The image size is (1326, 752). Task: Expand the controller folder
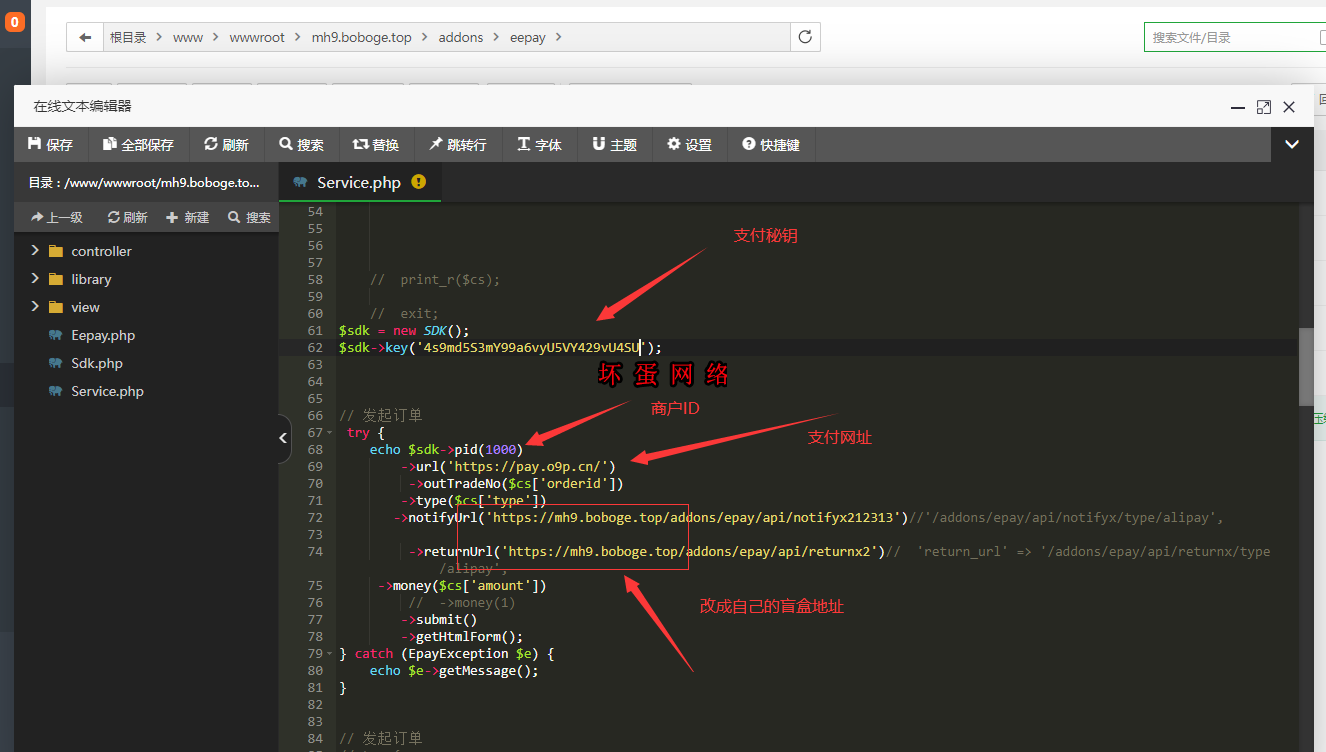(x=35, y=250)
